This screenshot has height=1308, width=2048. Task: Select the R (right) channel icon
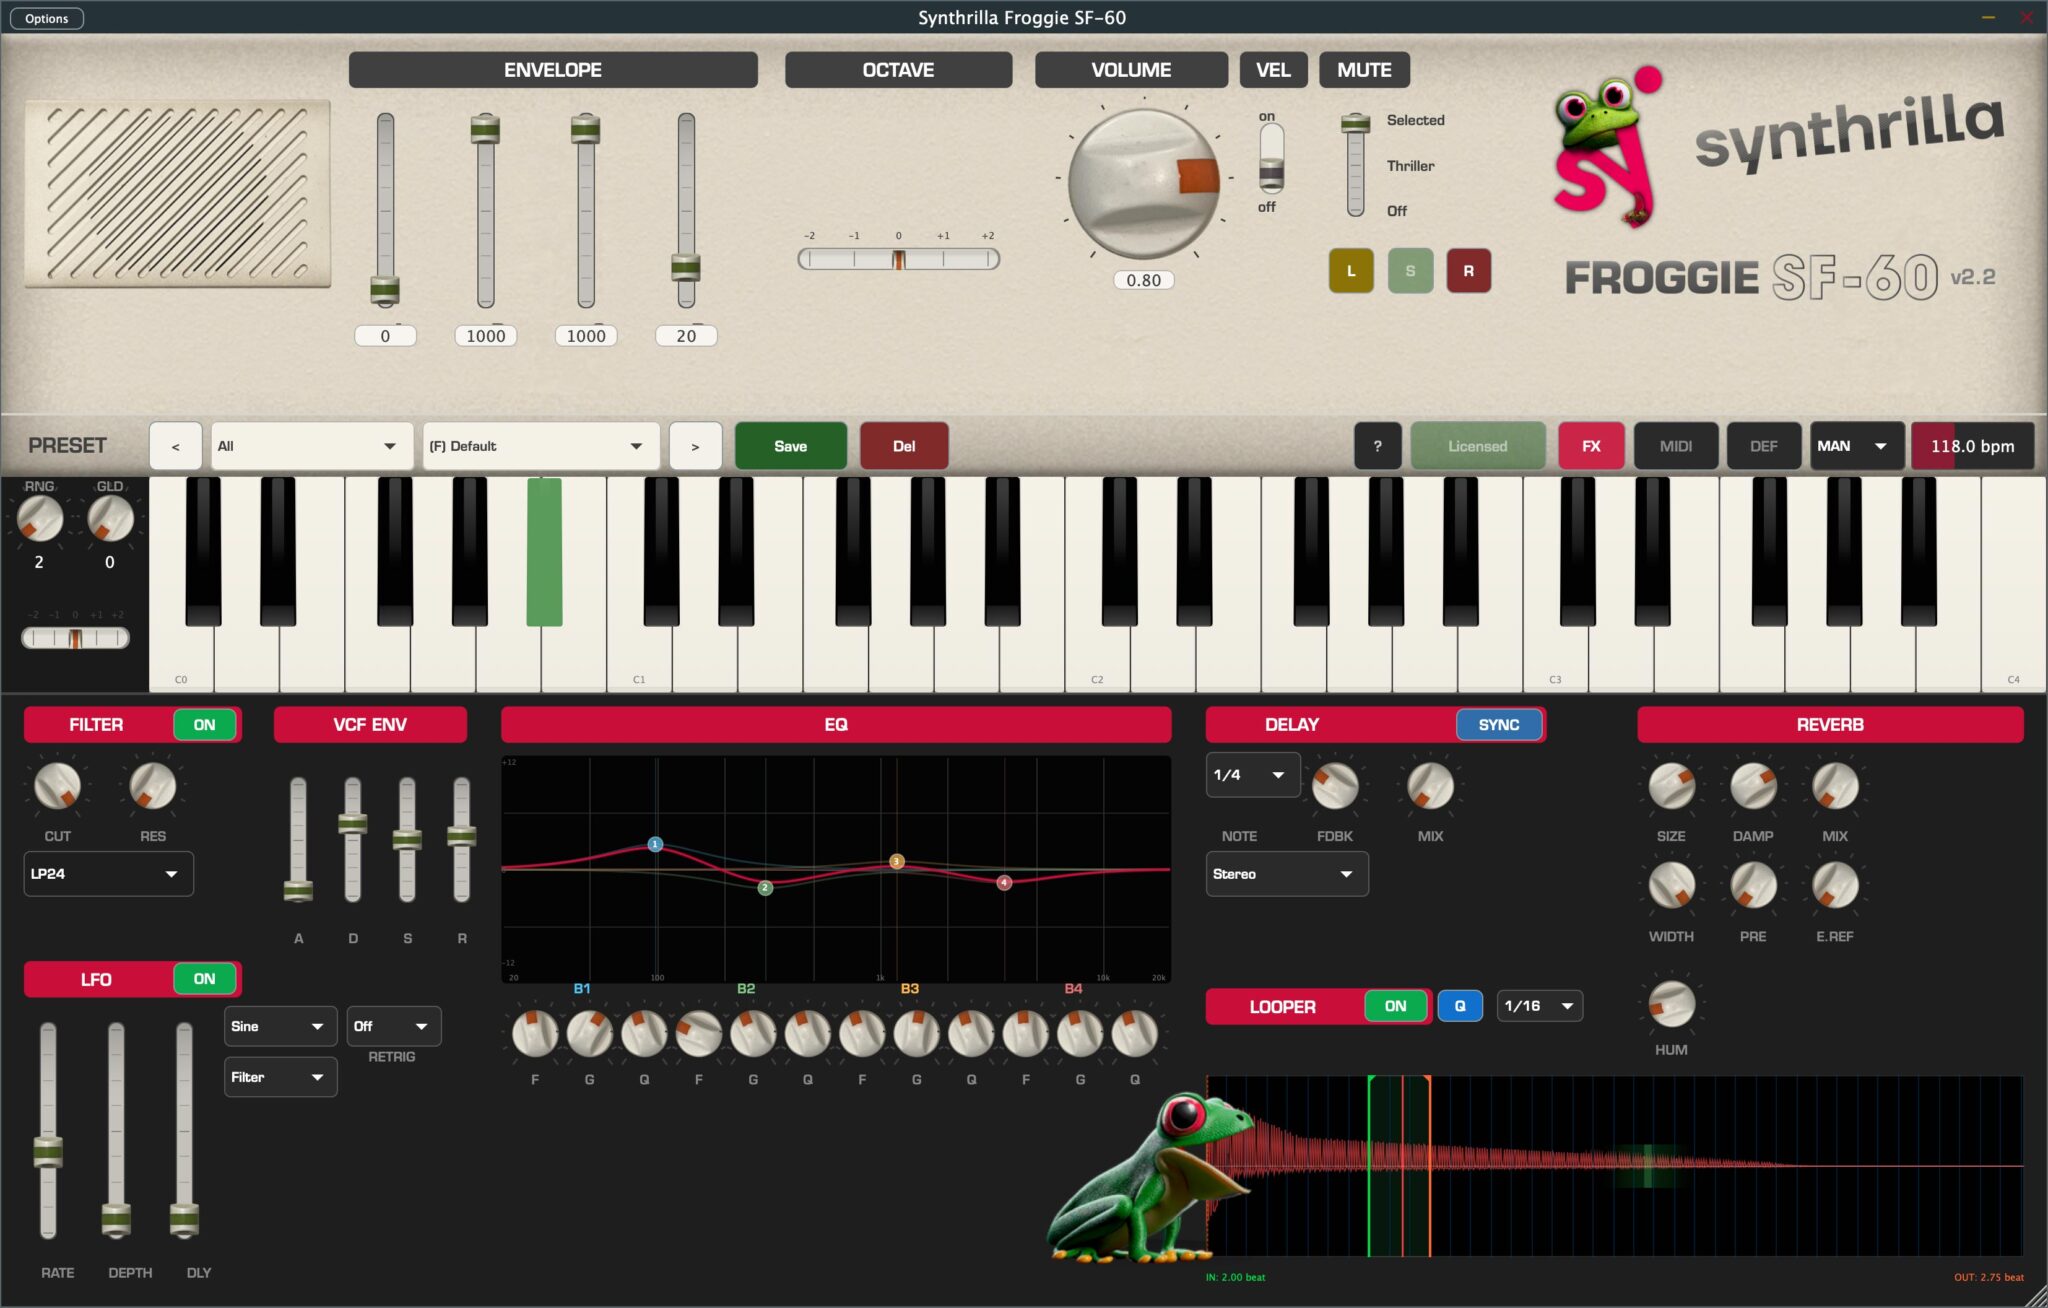(1468, 270)
